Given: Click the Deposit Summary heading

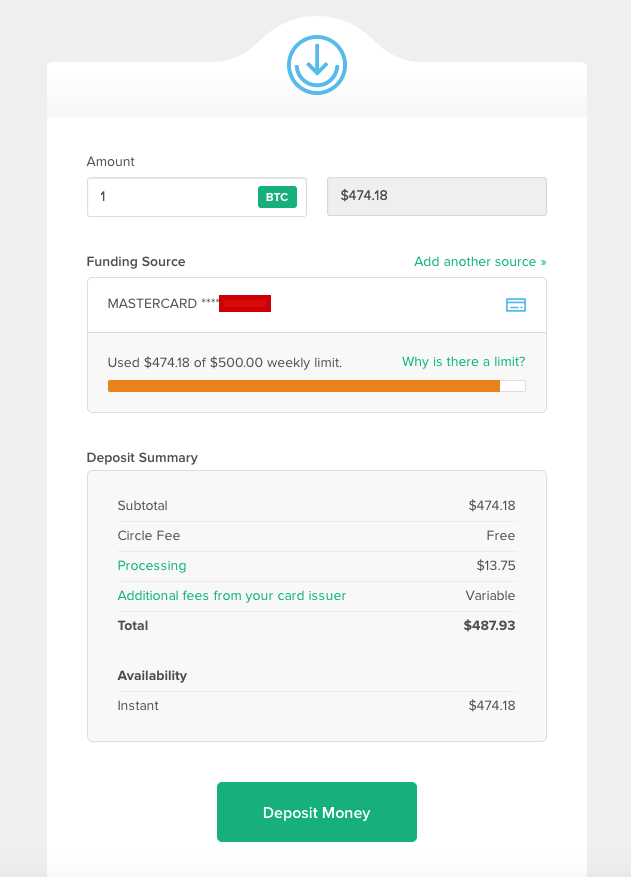Looking at the screenshot, I should (x=142, y=458).
